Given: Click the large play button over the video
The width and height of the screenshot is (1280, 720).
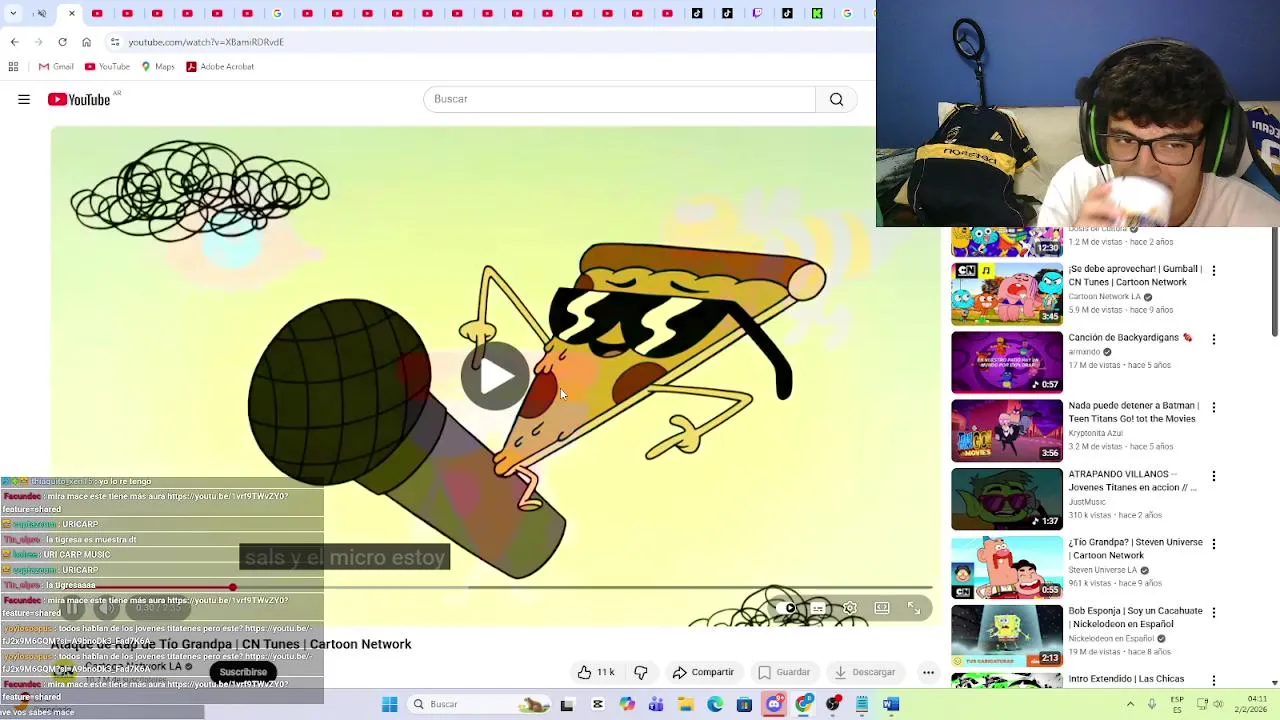Looking at the screenshot, I should pyautogui.click(x=495, y=376).
